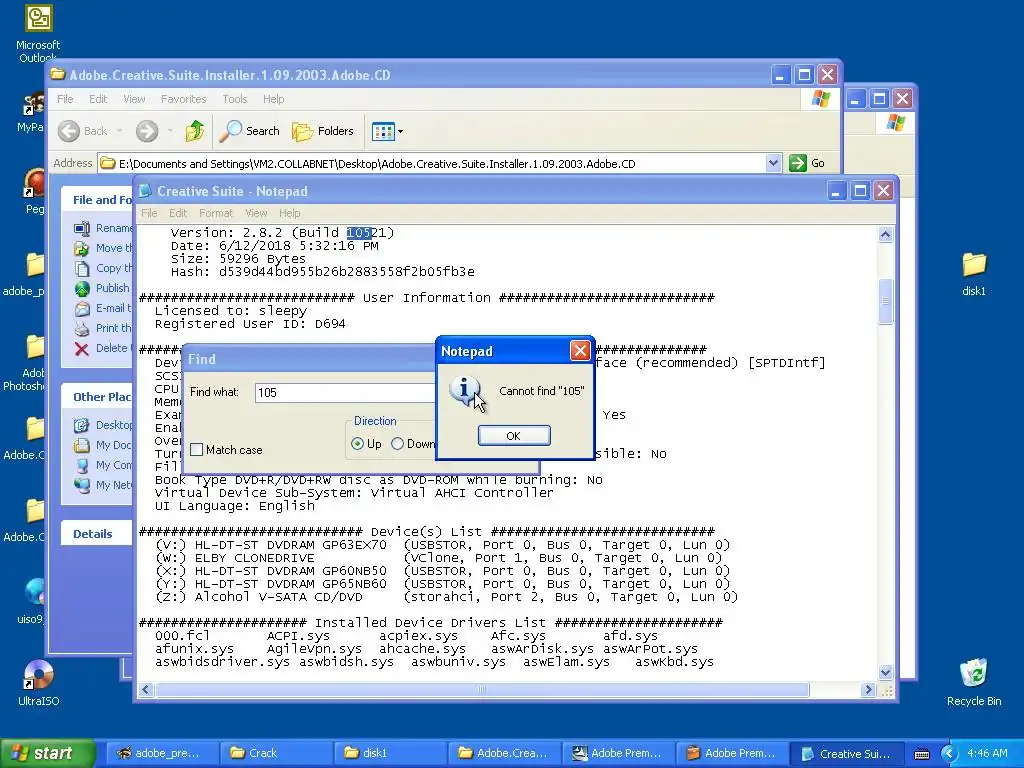
Task: Click the Move this folder icon
Action: point(82,248)
